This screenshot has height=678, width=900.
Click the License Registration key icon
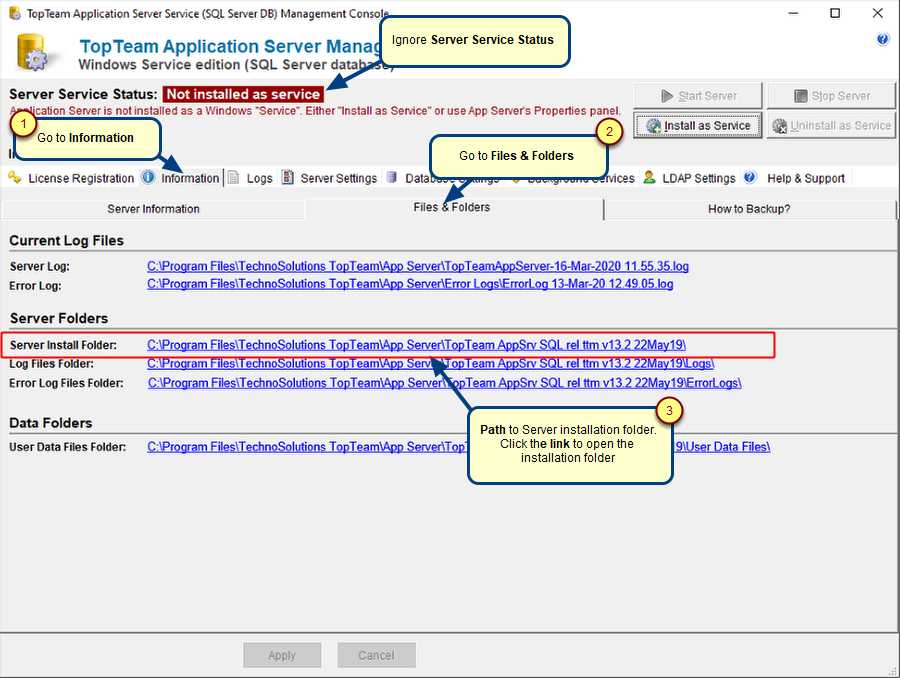coord(15,177)
